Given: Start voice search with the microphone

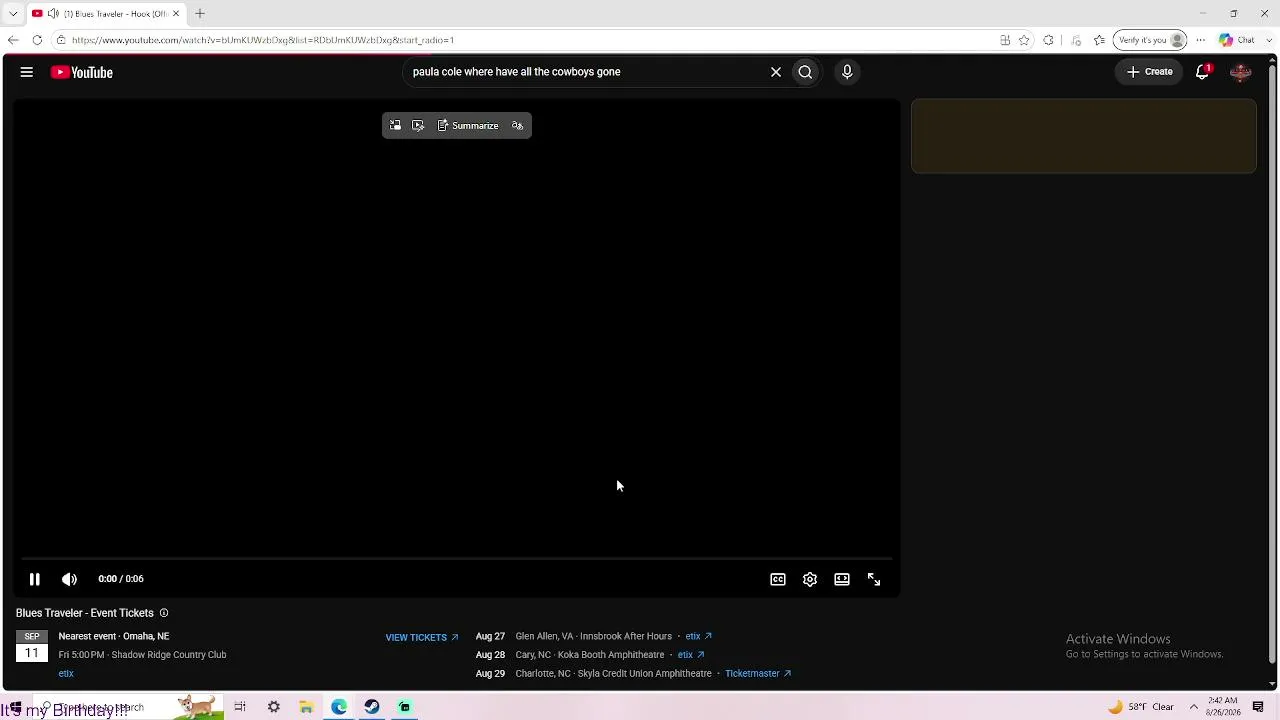Looking at the screenshot, I should click(x=847, y=72).
